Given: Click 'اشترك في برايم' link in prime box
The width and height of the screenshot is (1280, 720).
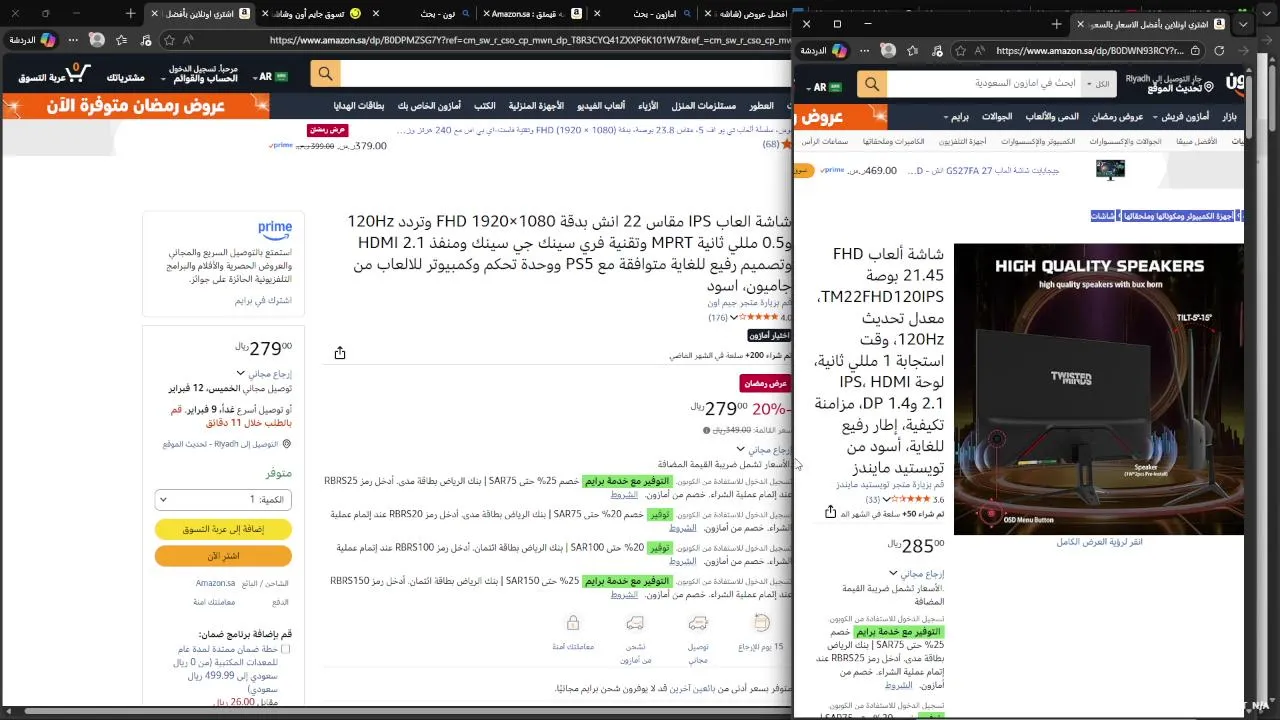Looking at the screenshot, I should pyautogui.click(x=263, y=300).
